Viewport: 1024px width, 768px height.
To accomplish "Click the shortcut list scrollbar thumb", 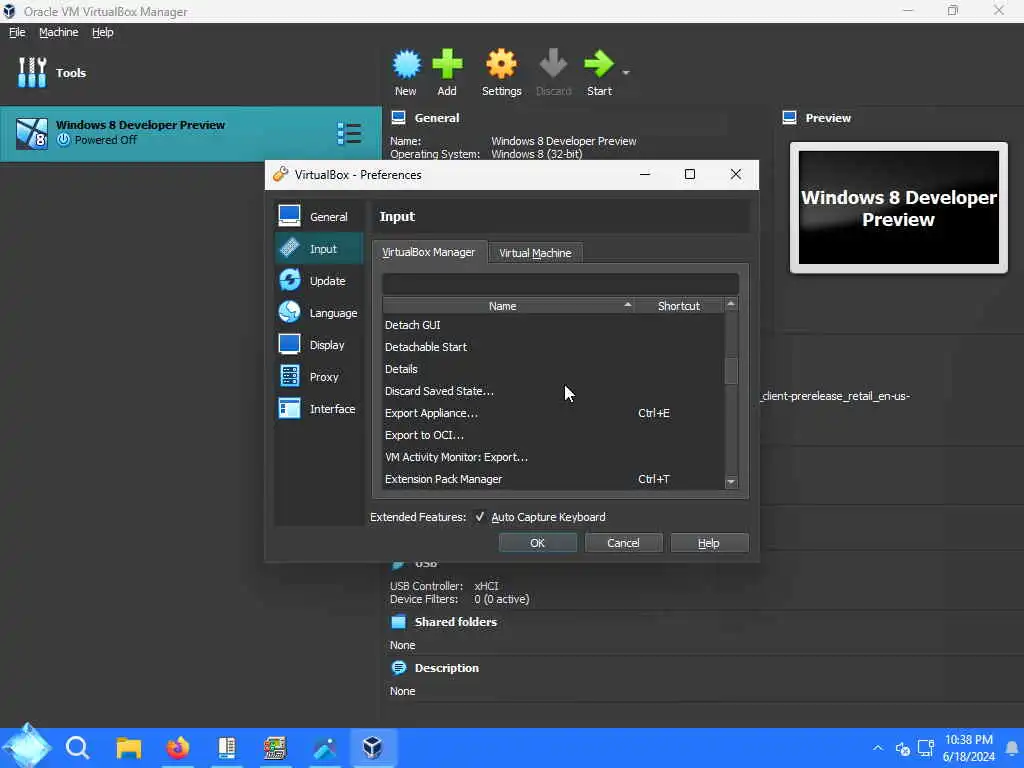I will [x=731, y=371].
